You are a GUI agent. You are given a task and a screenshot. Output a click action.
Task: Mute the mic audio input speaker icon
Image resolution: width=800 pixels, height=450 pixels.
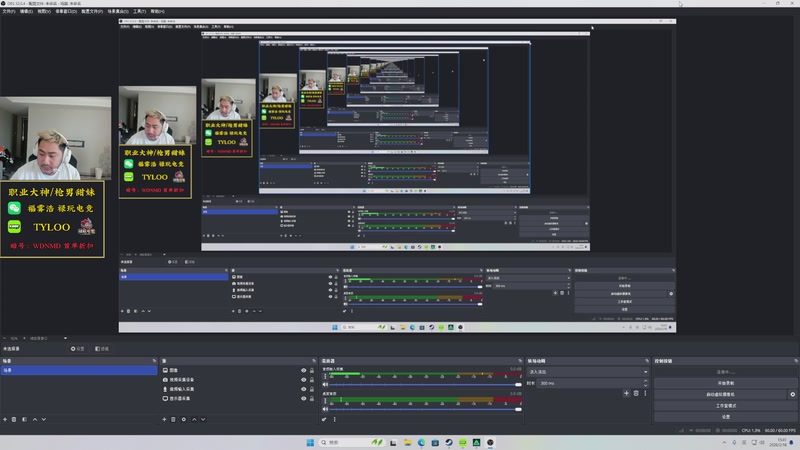pos(326,384)
